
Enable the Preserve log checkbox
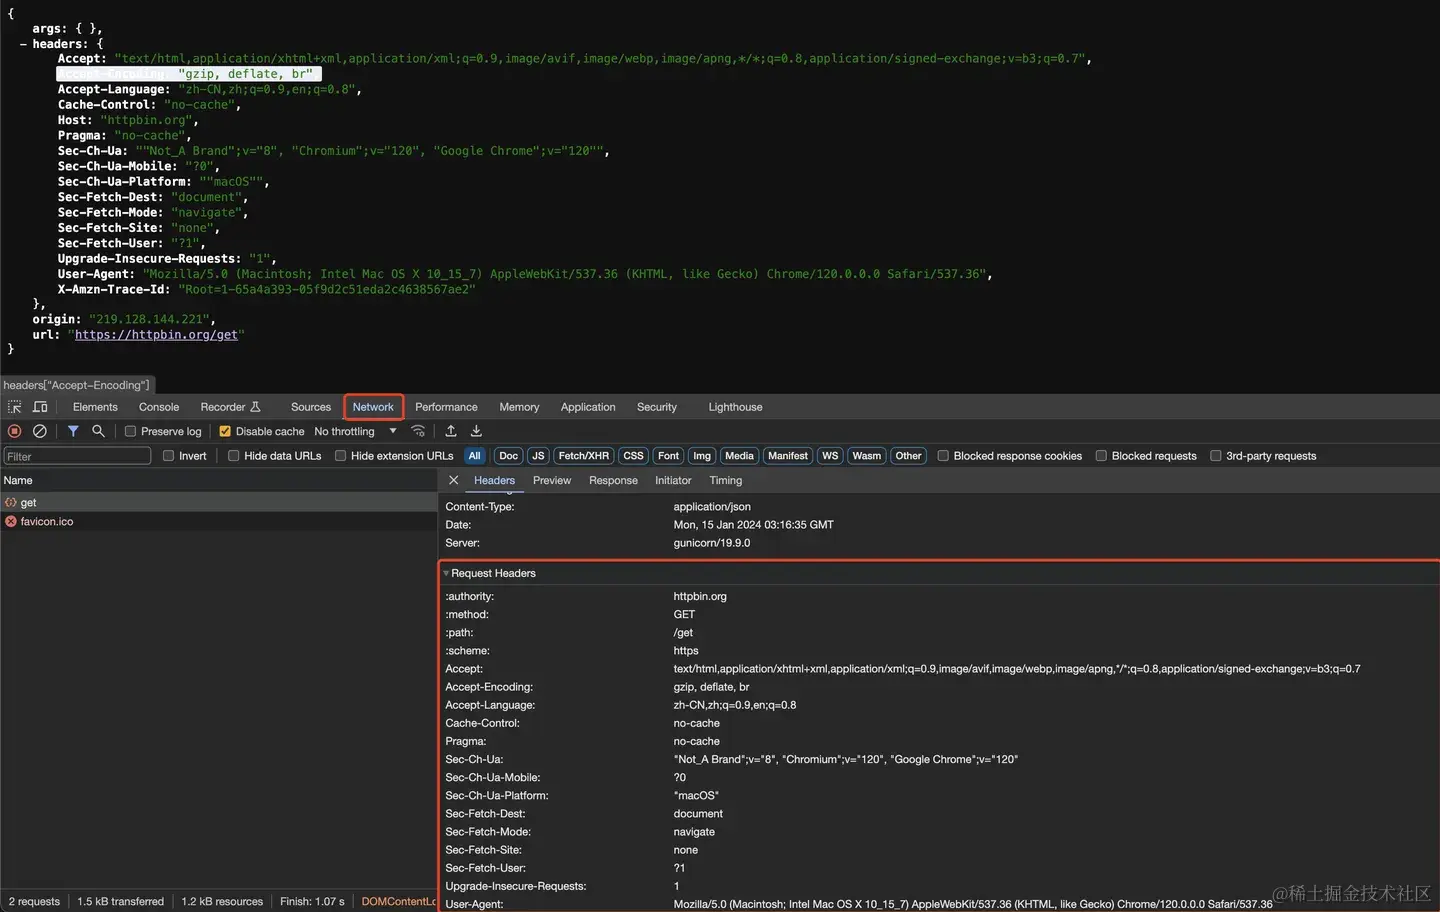tap(130, 432)
